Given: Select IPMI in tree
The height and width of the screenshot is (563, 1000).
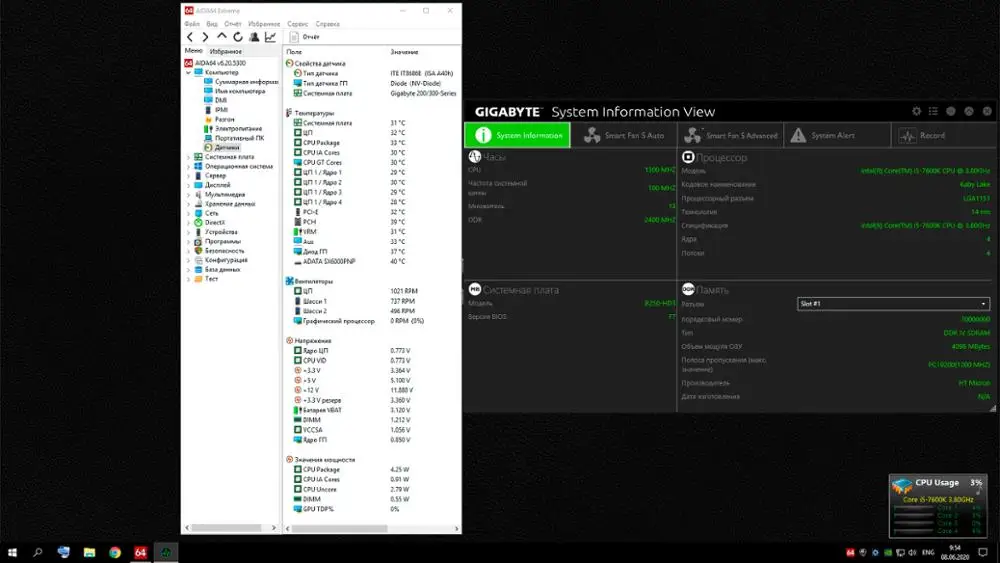Looking at the screenshot, I should (x=216, y=110).
